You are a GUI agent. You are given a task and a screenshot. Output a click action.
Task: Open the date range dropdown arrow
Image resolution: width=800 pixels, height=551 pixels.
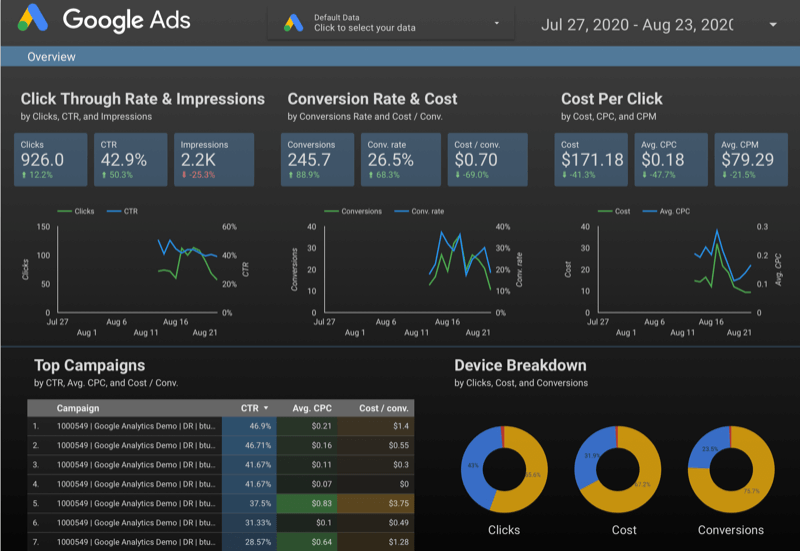click(773, 24)
